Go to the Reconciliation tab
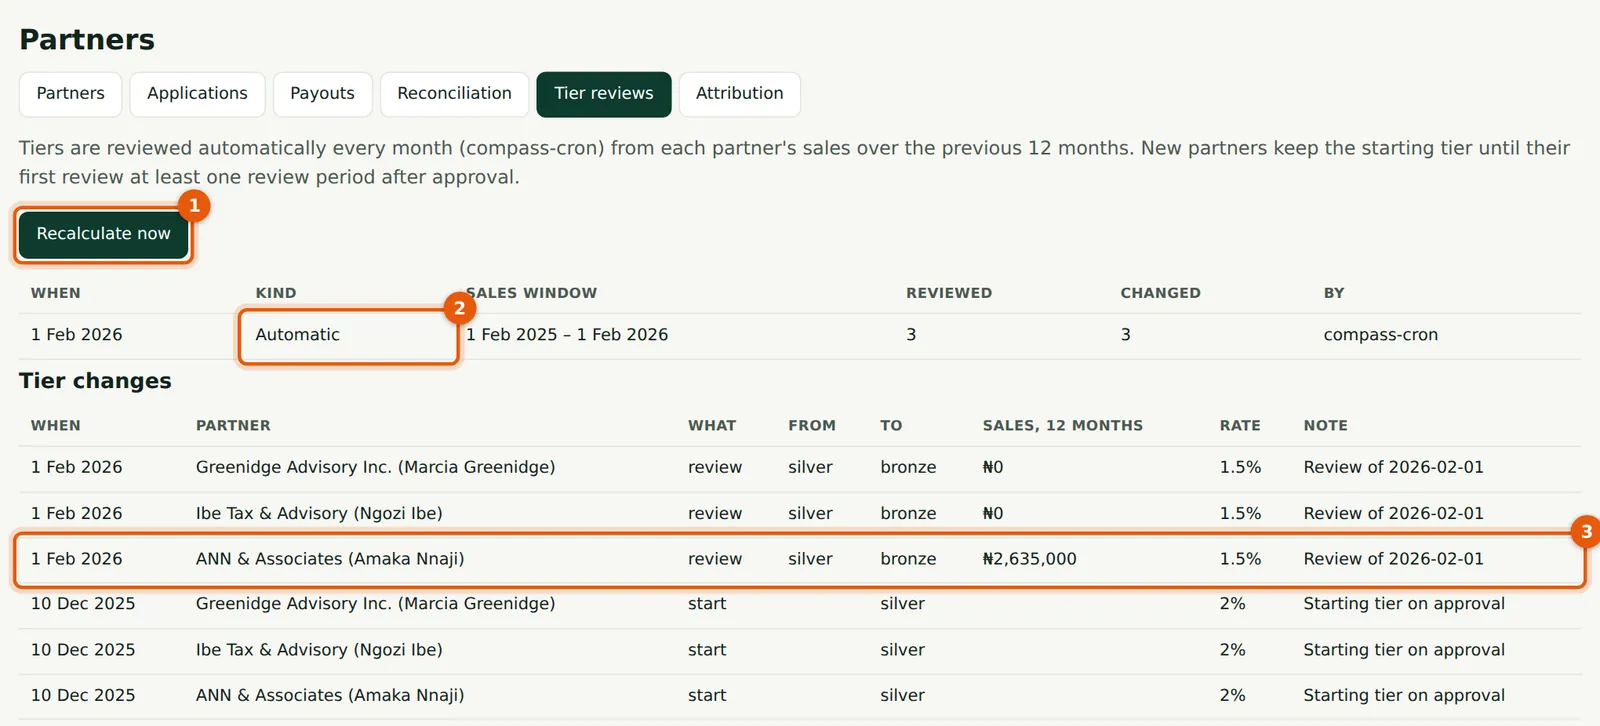Image resolution: width=1600 pixels, height=726 pixels. [454, 94]
